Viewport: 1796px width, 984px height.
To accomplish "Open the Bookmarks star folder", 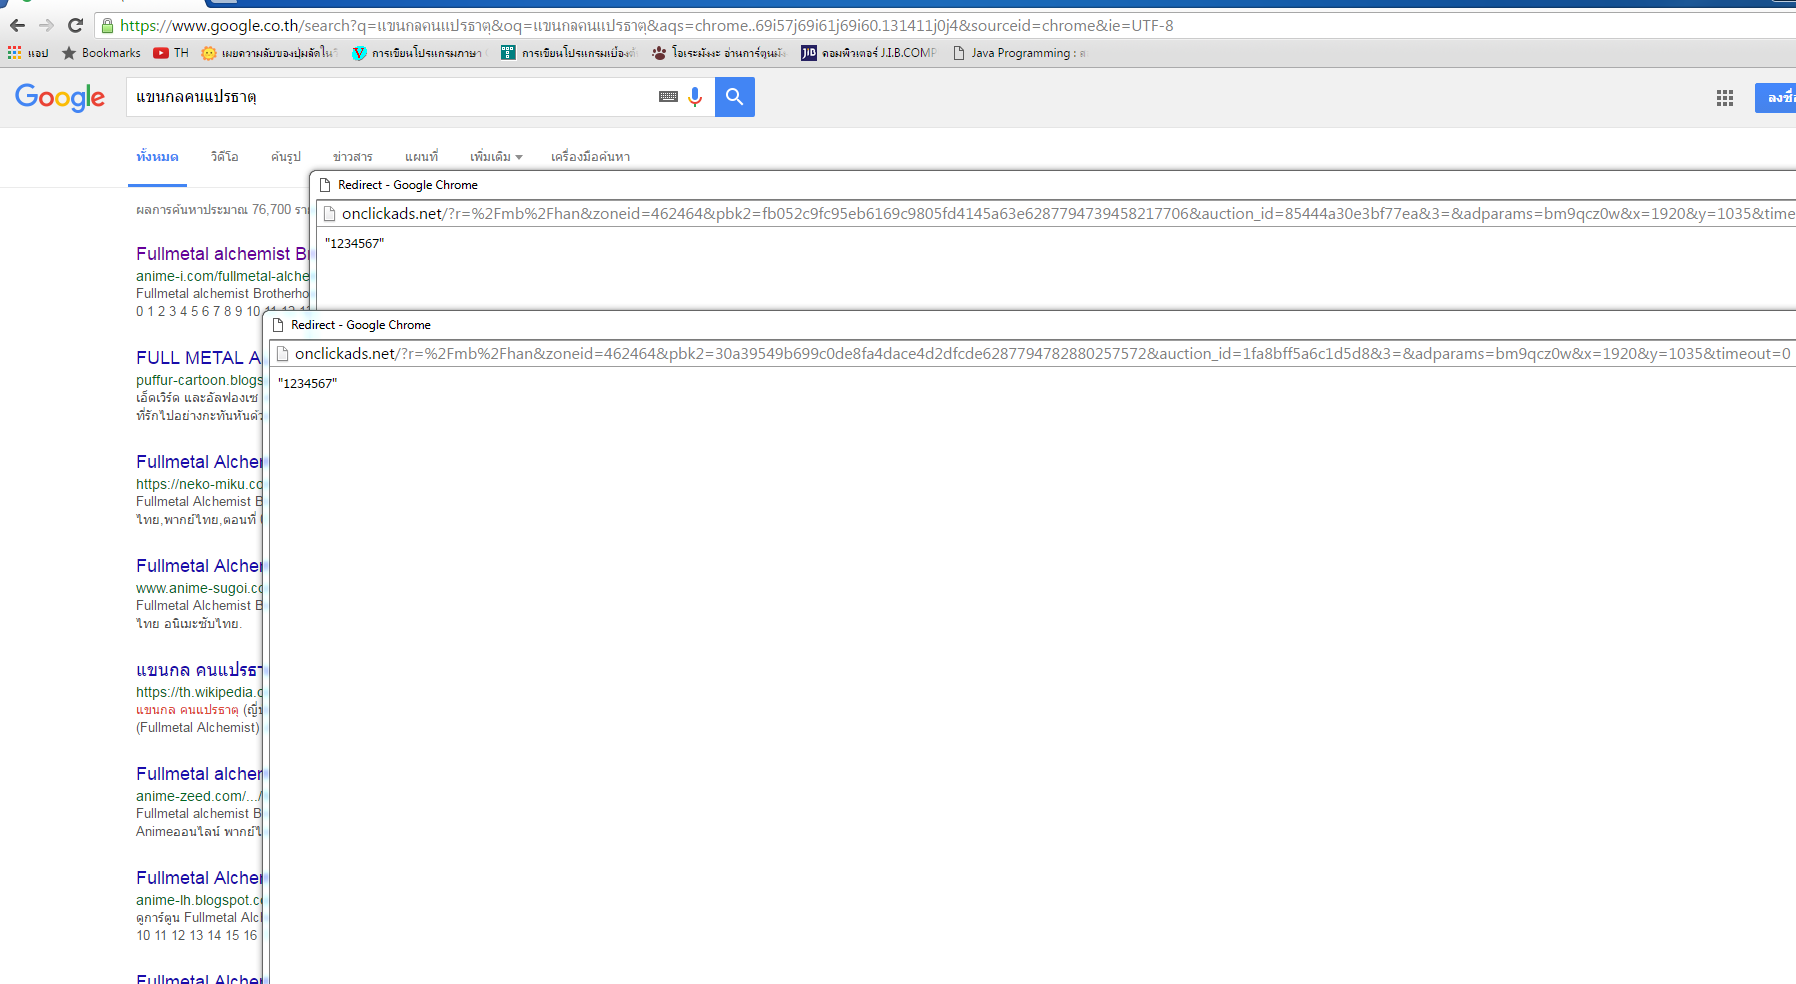I will point(101,53).
